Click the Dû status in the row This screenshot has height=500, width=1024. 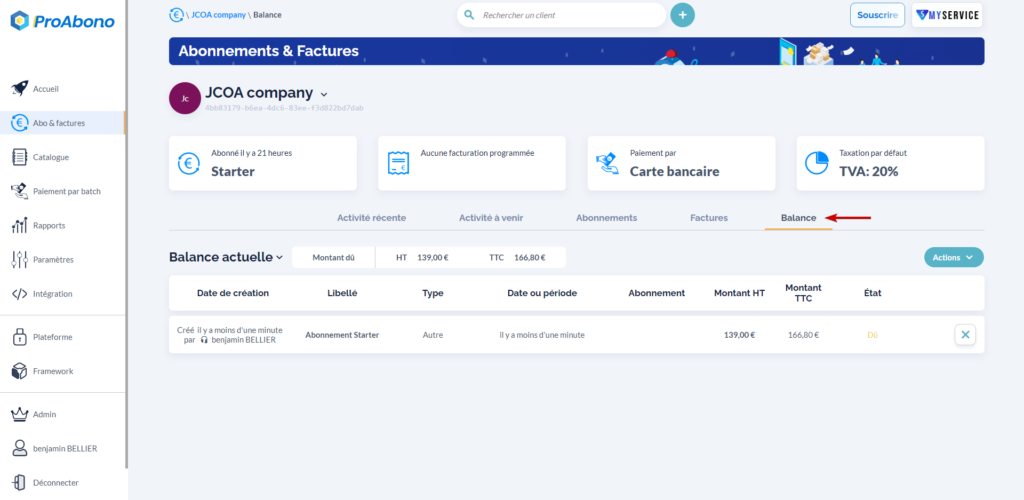(872, 335)
